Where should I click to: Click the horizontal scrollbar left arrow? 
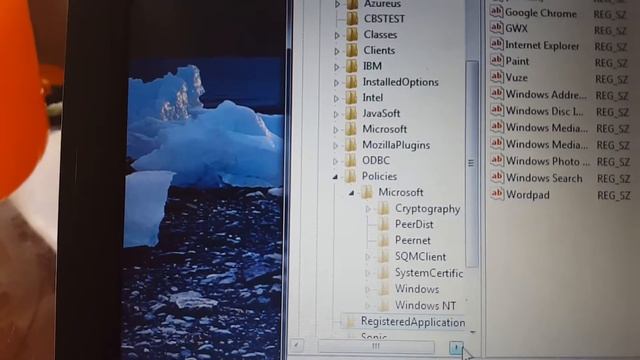297,346
